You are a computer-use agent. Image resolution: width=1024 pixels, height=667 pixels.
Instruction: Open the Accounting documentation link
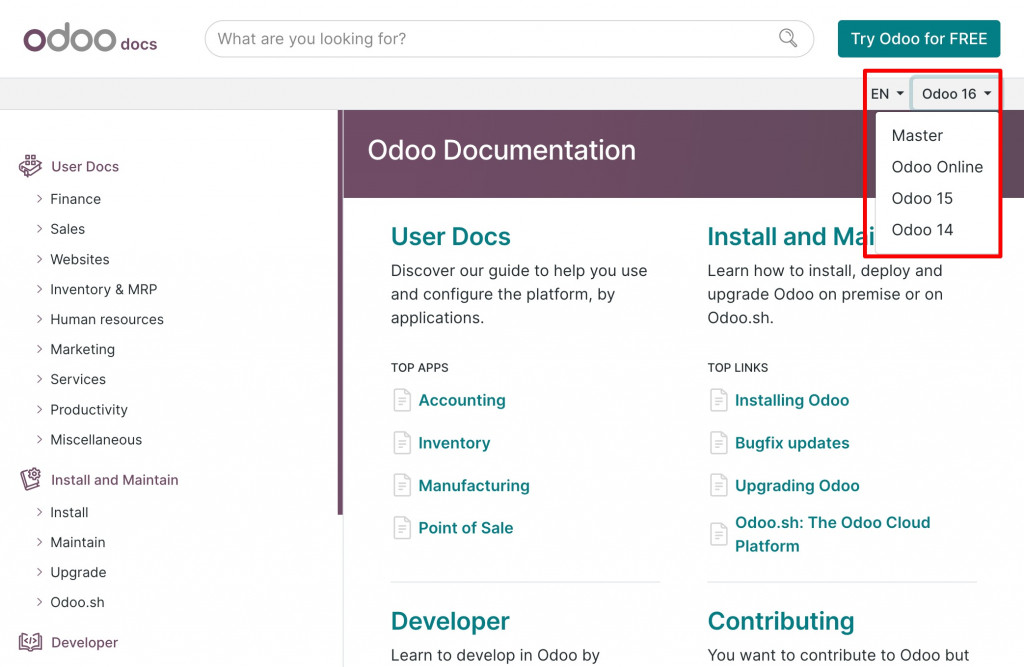tap(462, 400)
